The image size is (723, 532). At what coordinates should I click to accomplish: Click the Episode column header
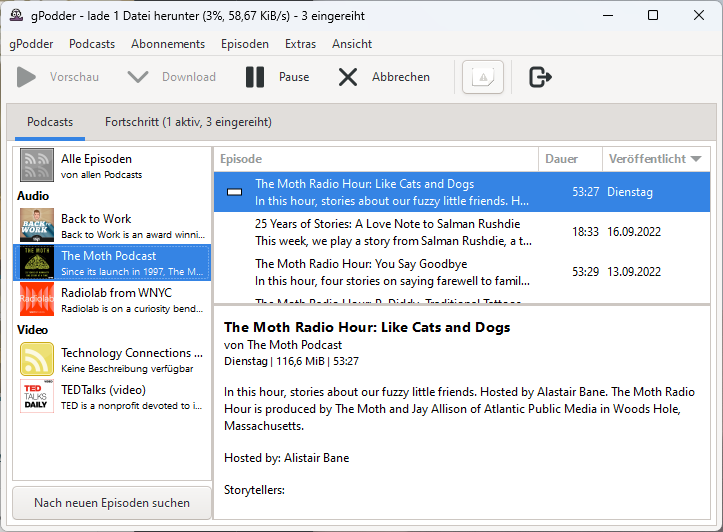(376, 159)
